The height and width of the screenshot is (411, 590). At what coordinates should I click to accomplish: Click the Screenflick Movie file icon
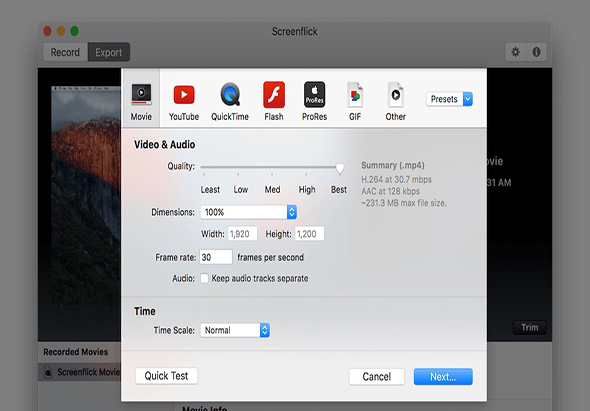[48, 372]
